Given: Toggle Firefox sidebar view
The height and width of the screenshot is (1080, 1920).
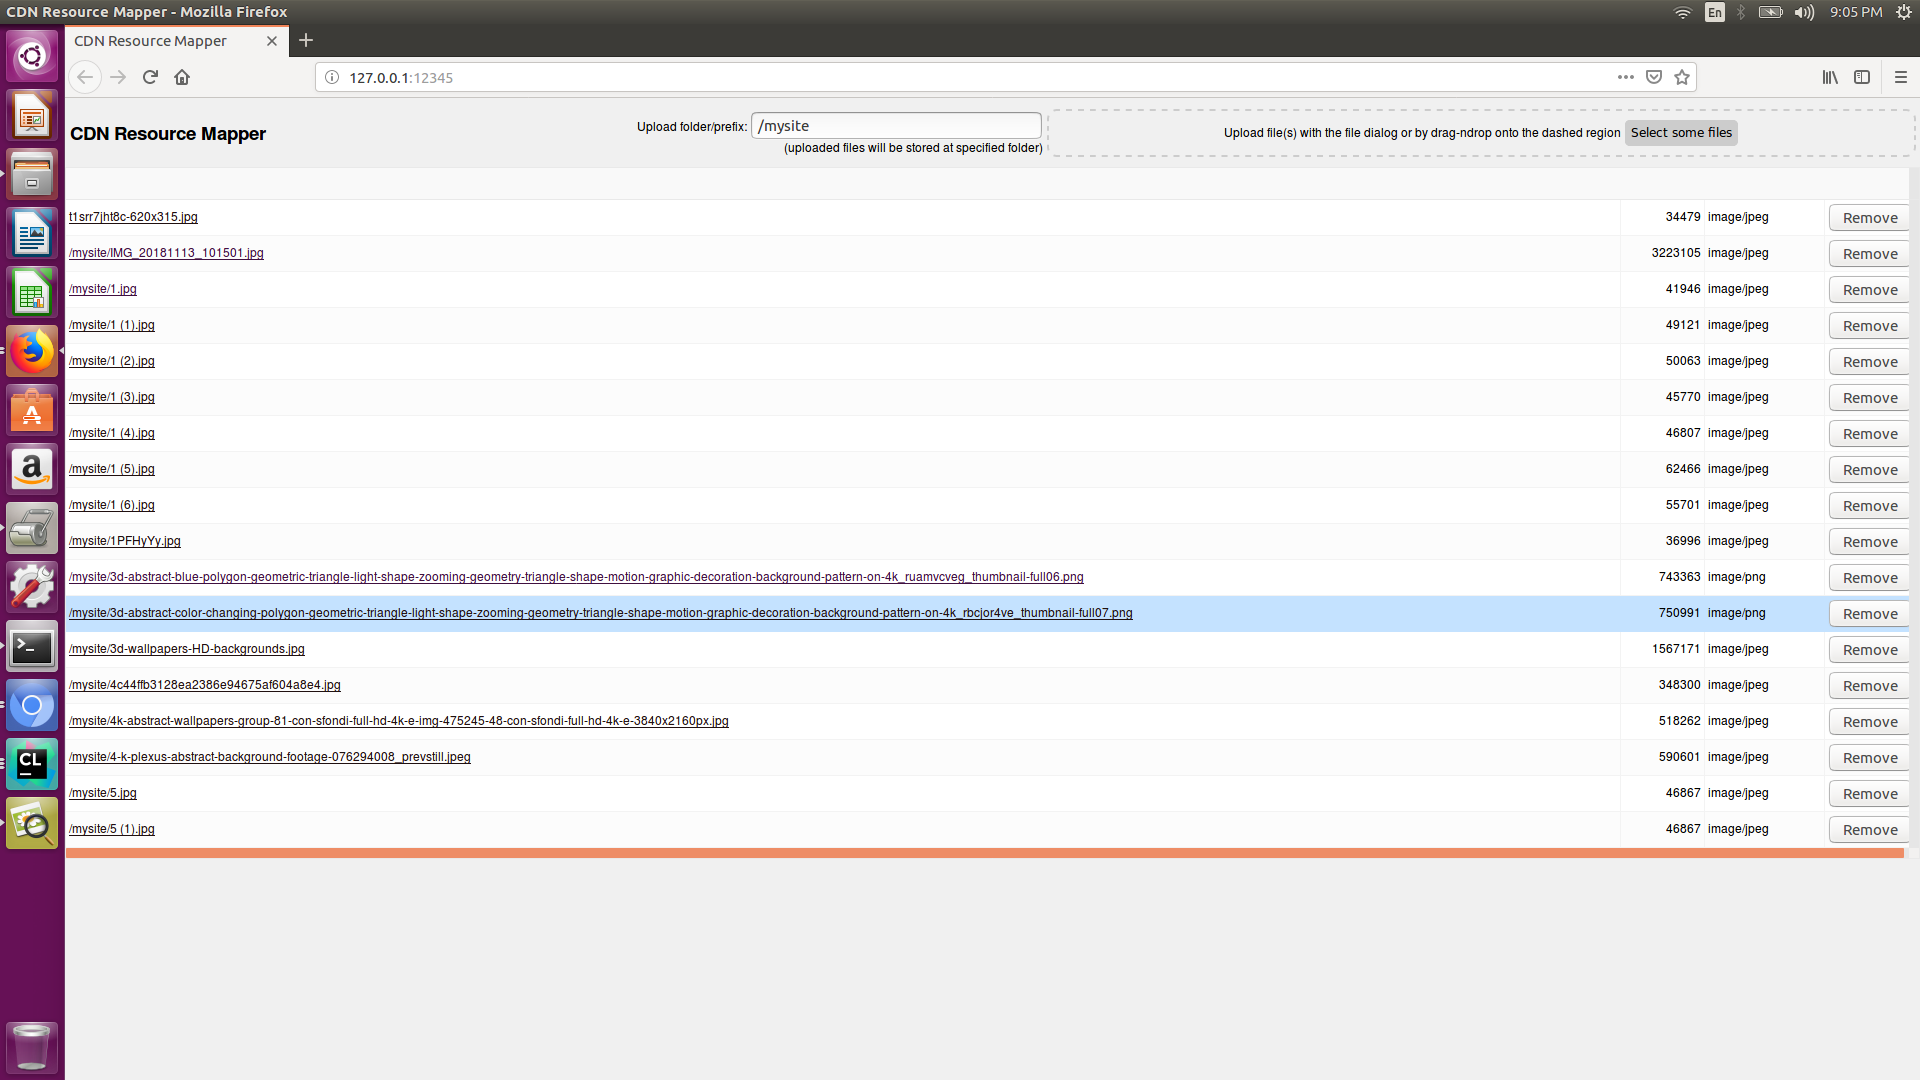Looking at the screenshot, I should tap(1862, 77).
